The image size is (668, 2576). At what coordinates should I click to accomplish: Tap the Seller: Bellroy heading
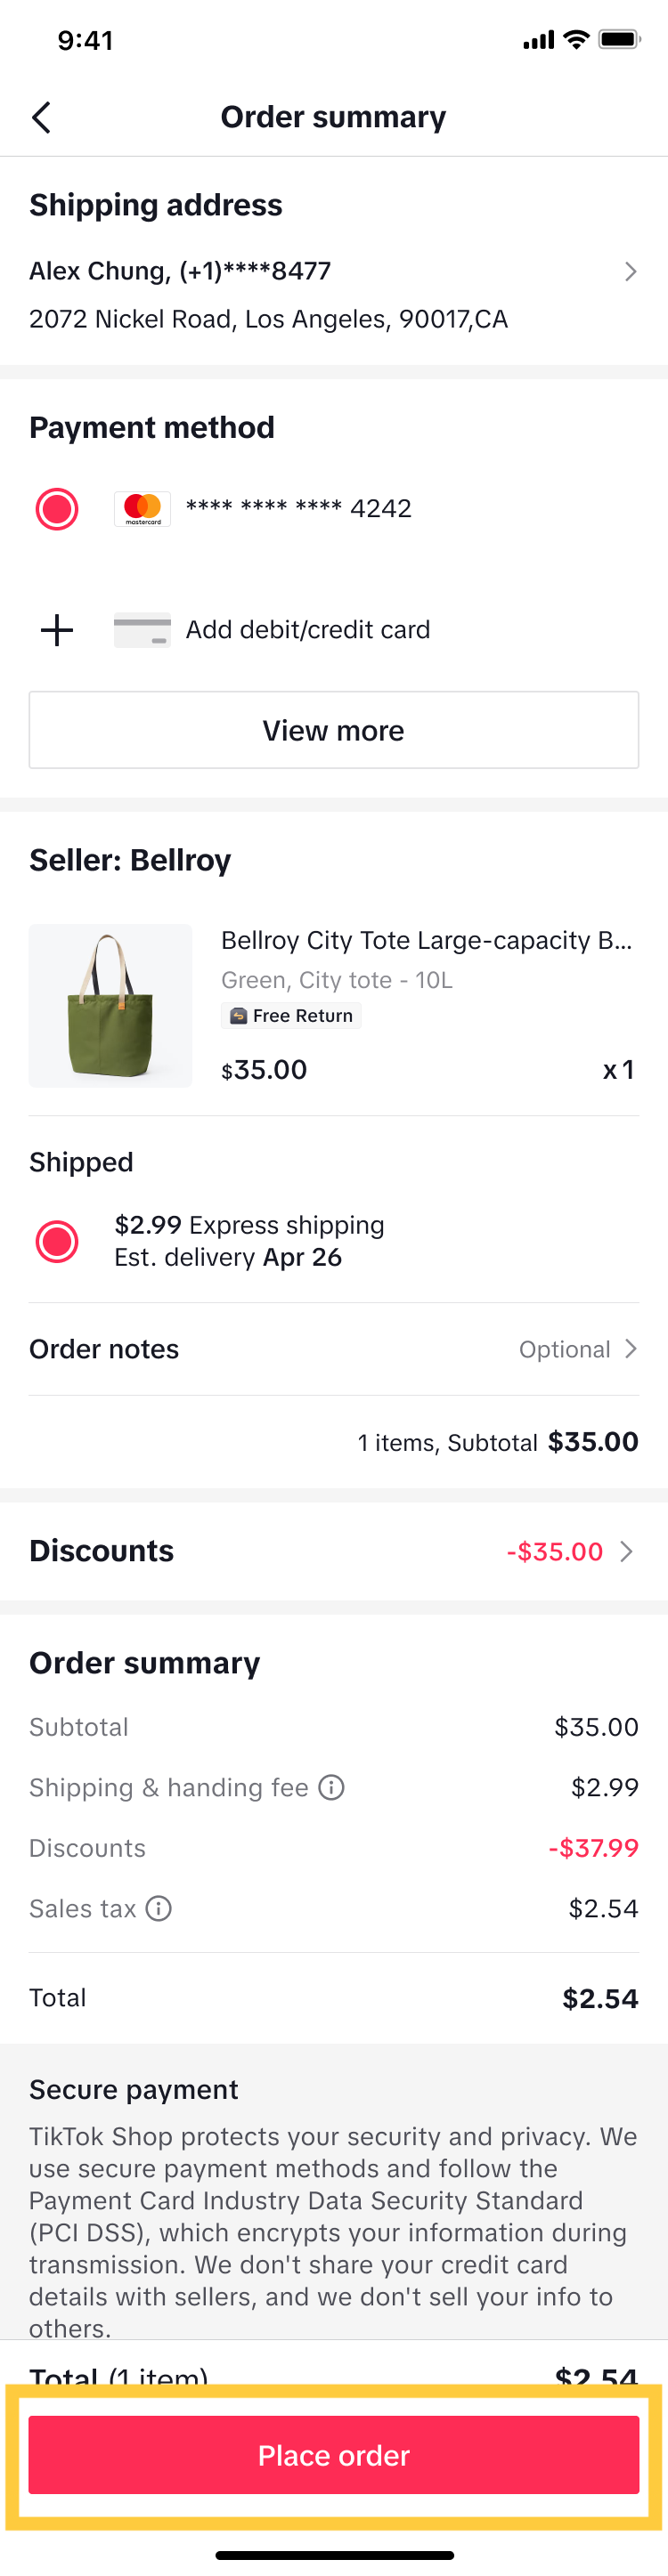point(130,860)
